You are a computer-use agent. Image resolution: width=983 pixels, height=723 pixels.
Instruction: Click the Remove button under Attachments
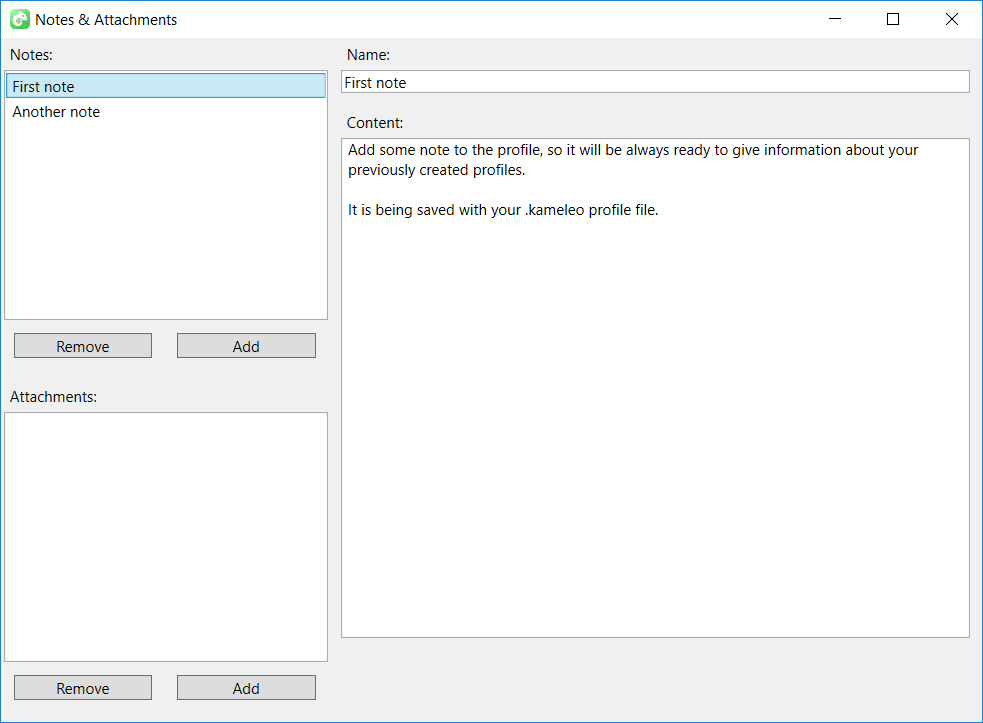click(83, 688)
